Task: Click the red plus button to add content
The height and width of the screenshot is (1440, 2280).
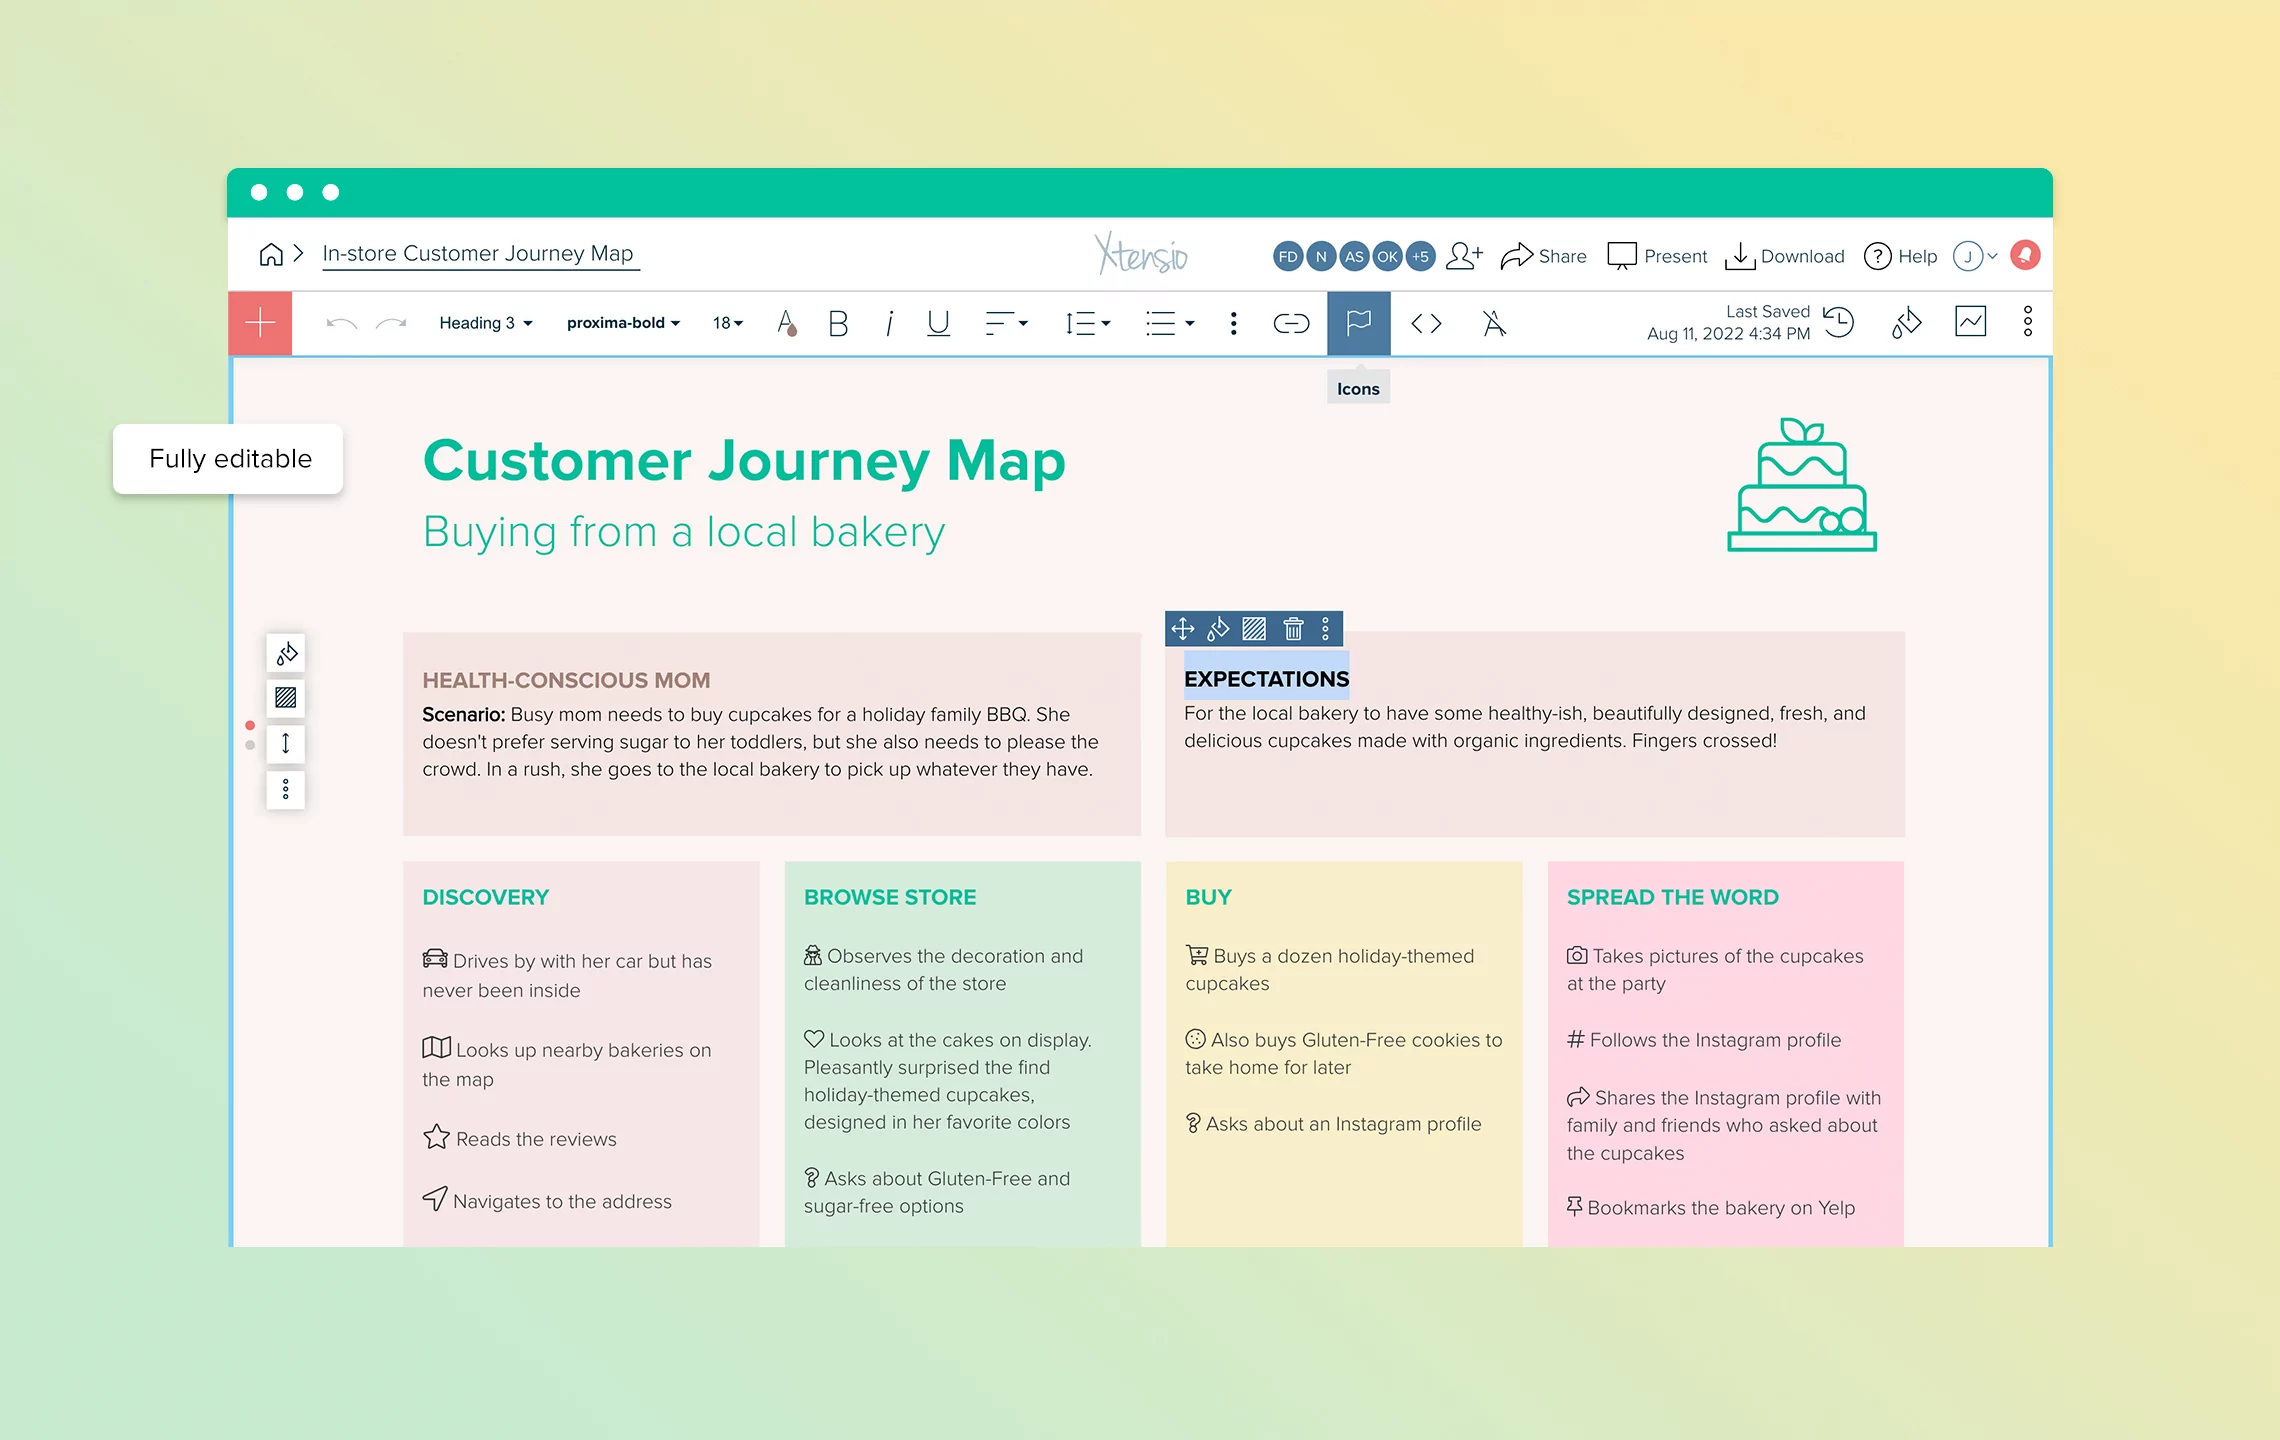Action: (259, 322)
